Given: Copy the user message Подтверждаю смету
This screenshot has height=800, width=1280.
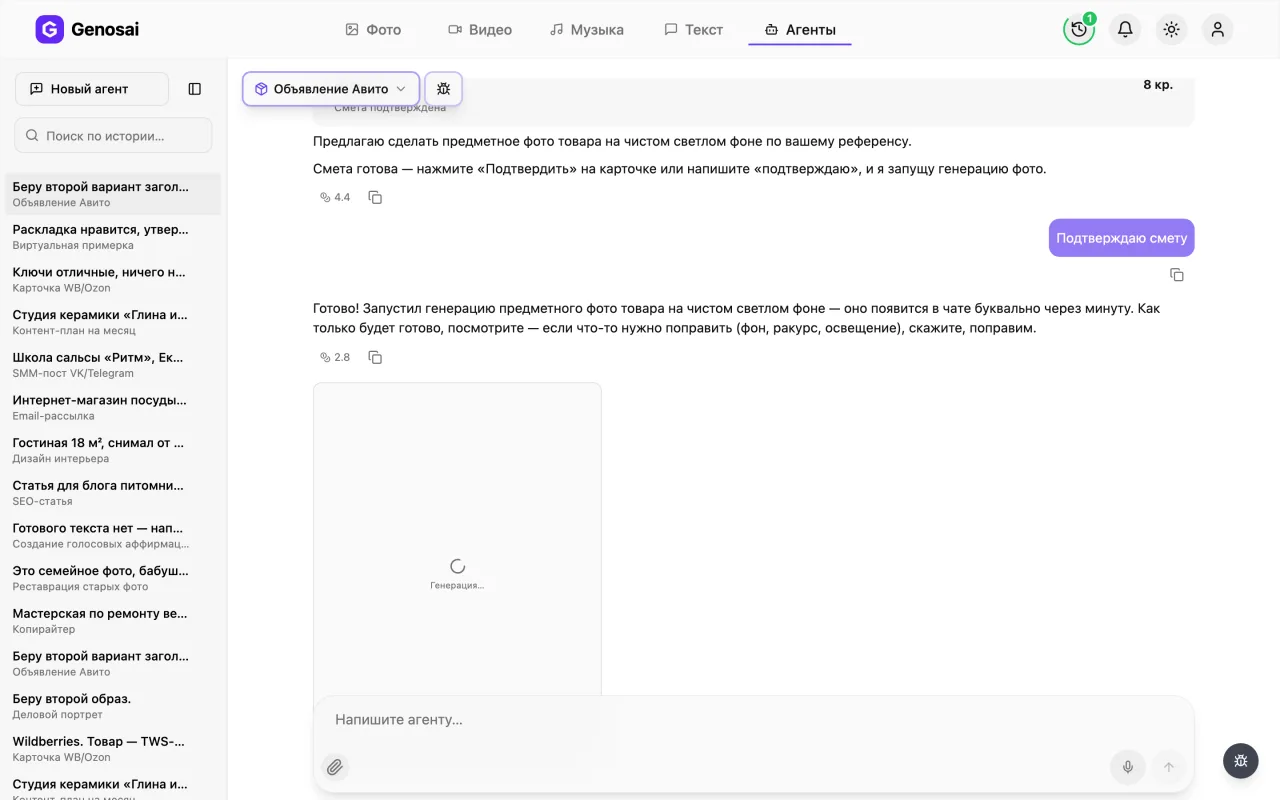Looking at the screenshot, I should [1177, 275].
